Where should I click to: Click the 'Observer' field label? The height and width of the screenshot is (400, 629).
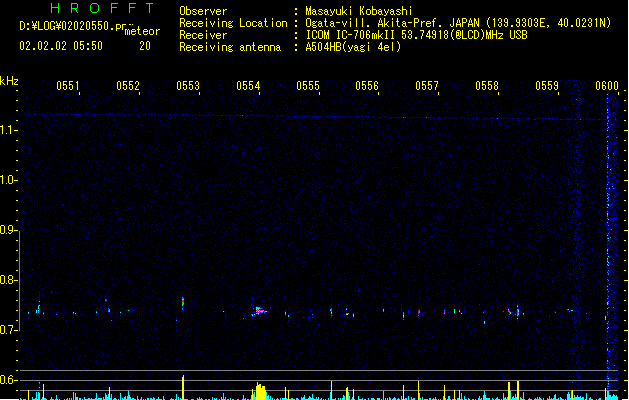pos(203,11)
